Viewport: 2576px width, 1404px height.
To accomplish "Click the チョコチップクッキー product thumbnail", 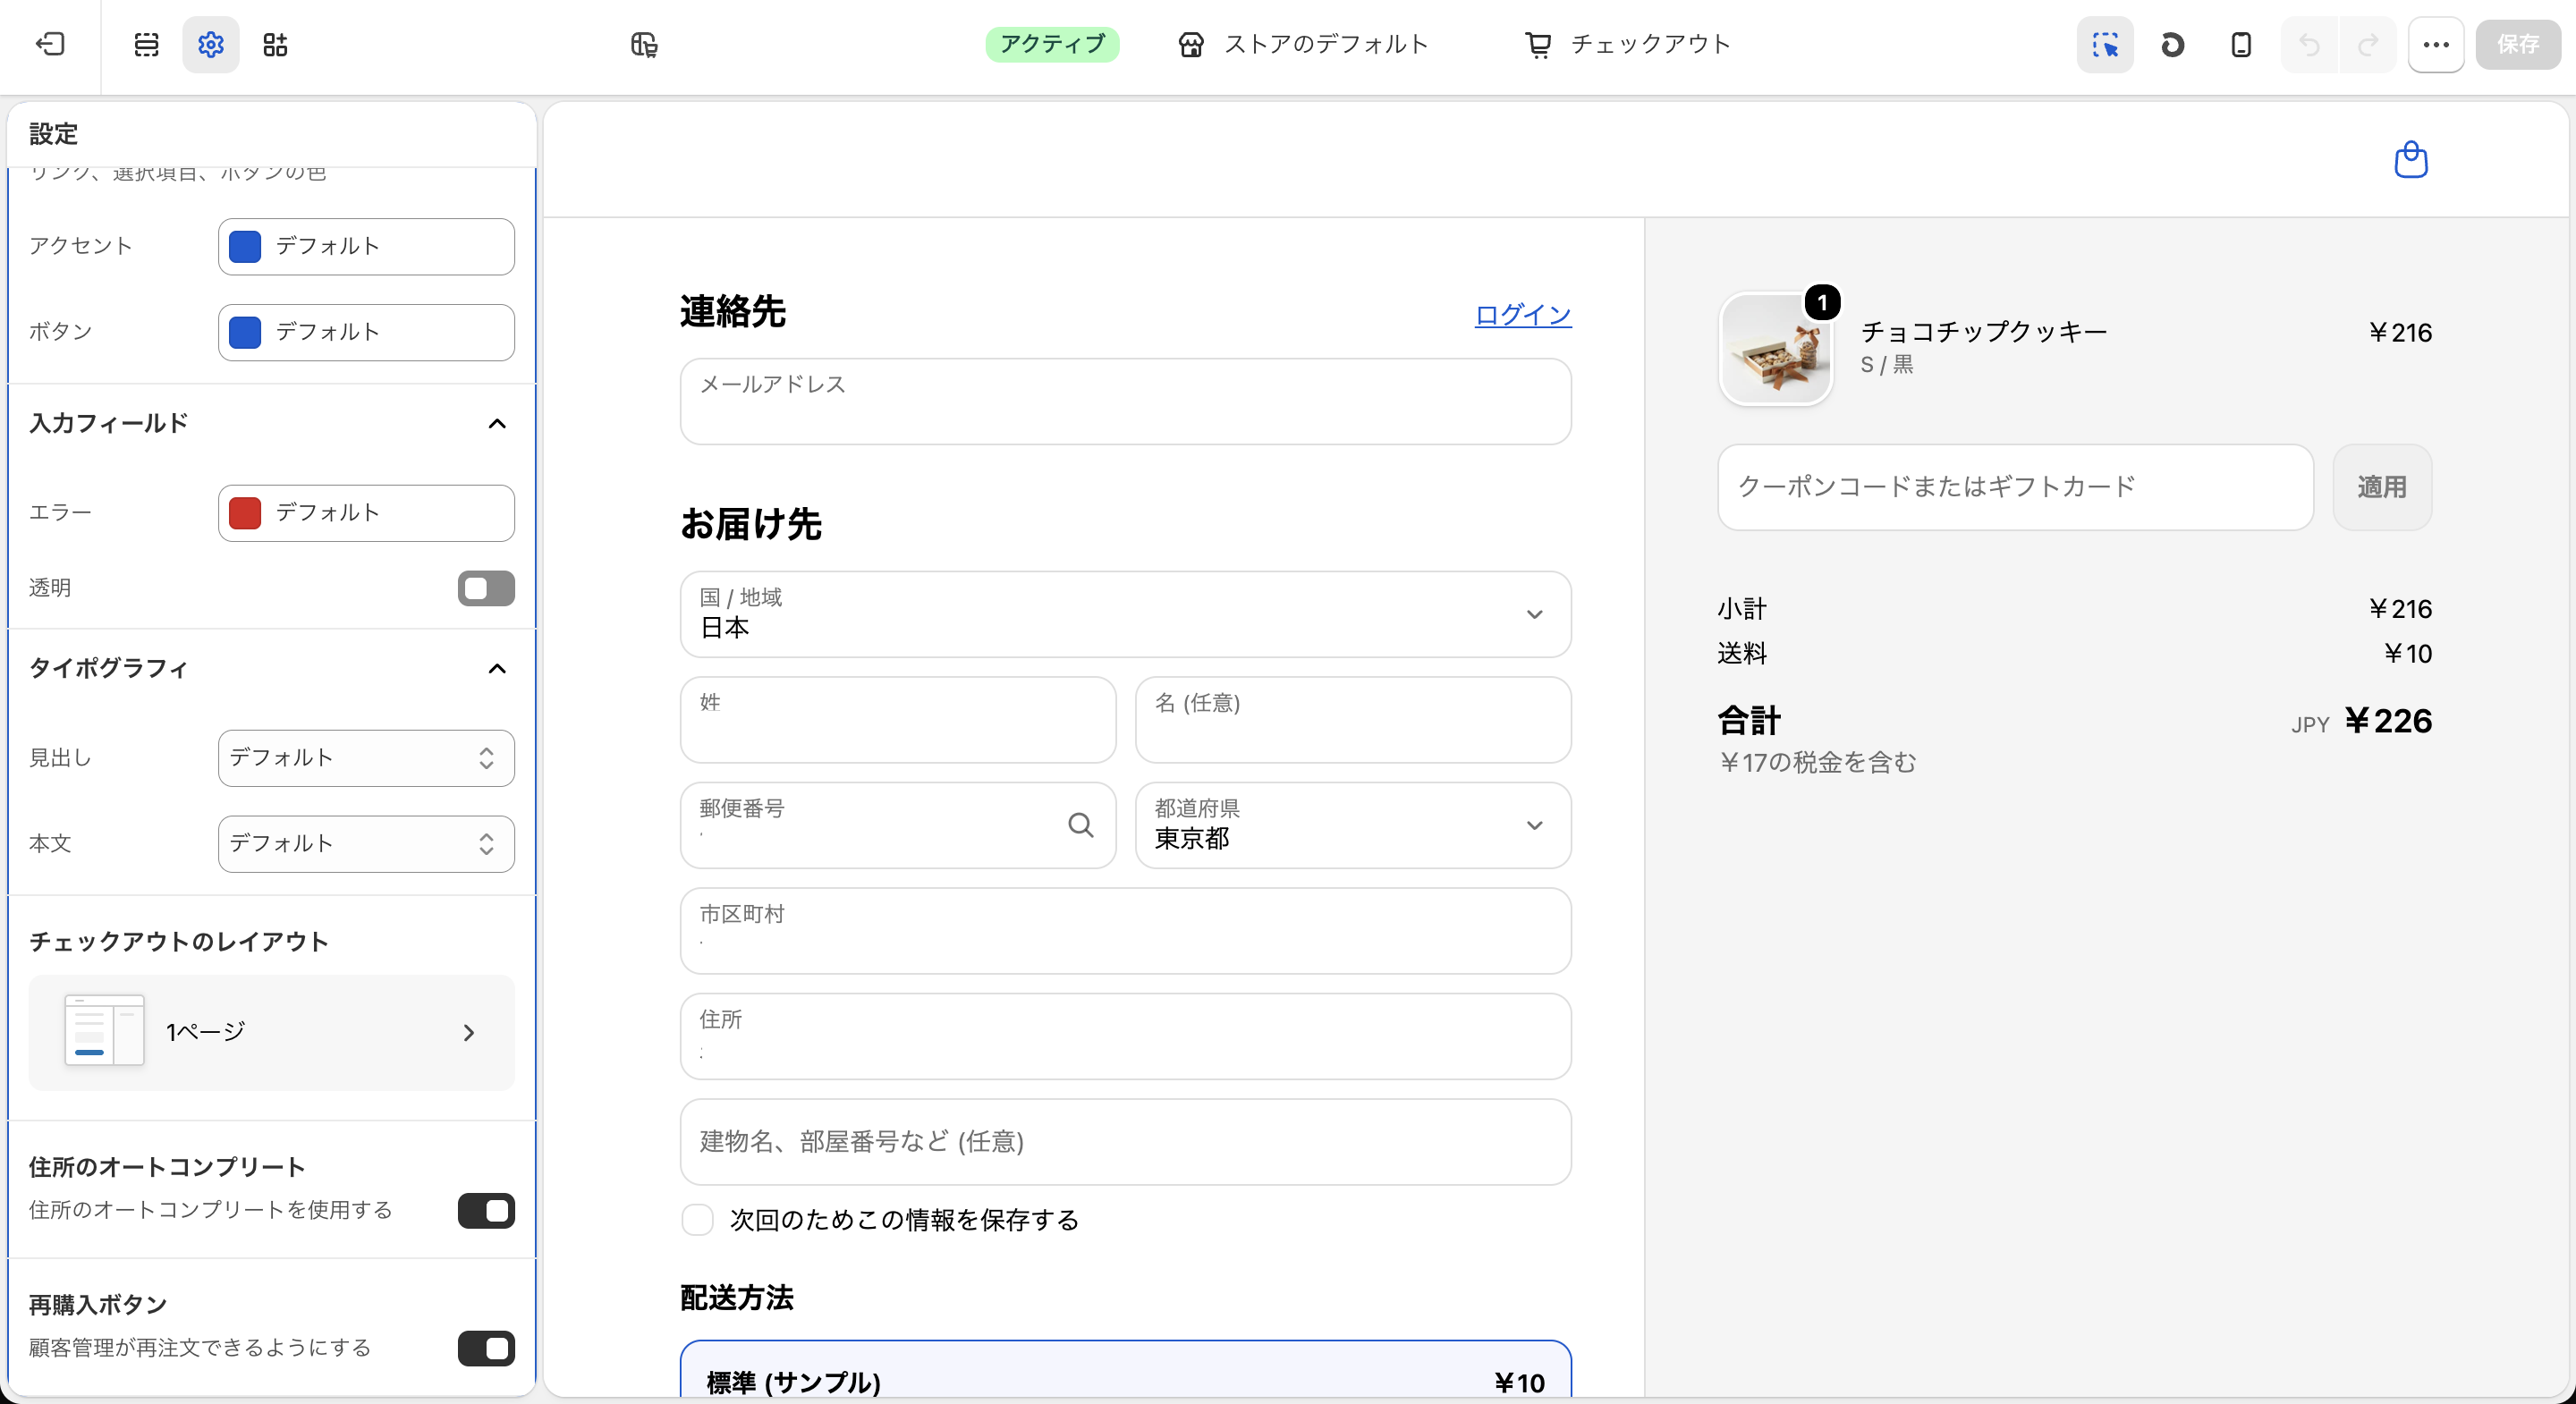I will pyautogui.click(x=1776, y=349).
